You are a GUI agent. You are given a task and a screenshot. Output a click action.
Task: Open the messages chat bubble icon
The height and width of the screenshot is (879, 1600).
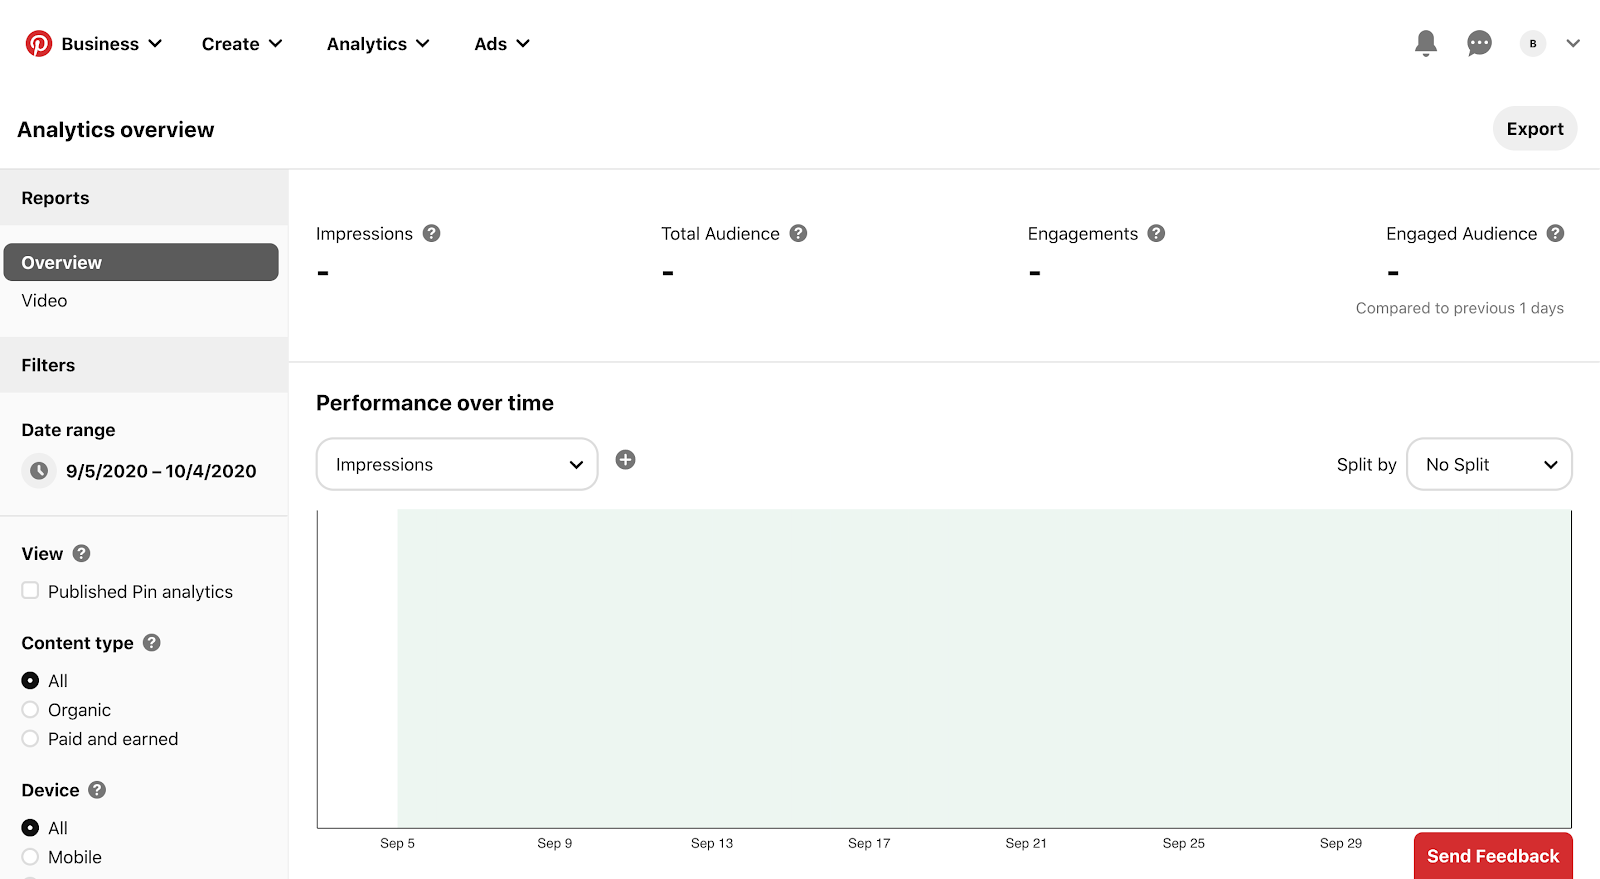coord(1479,43)
